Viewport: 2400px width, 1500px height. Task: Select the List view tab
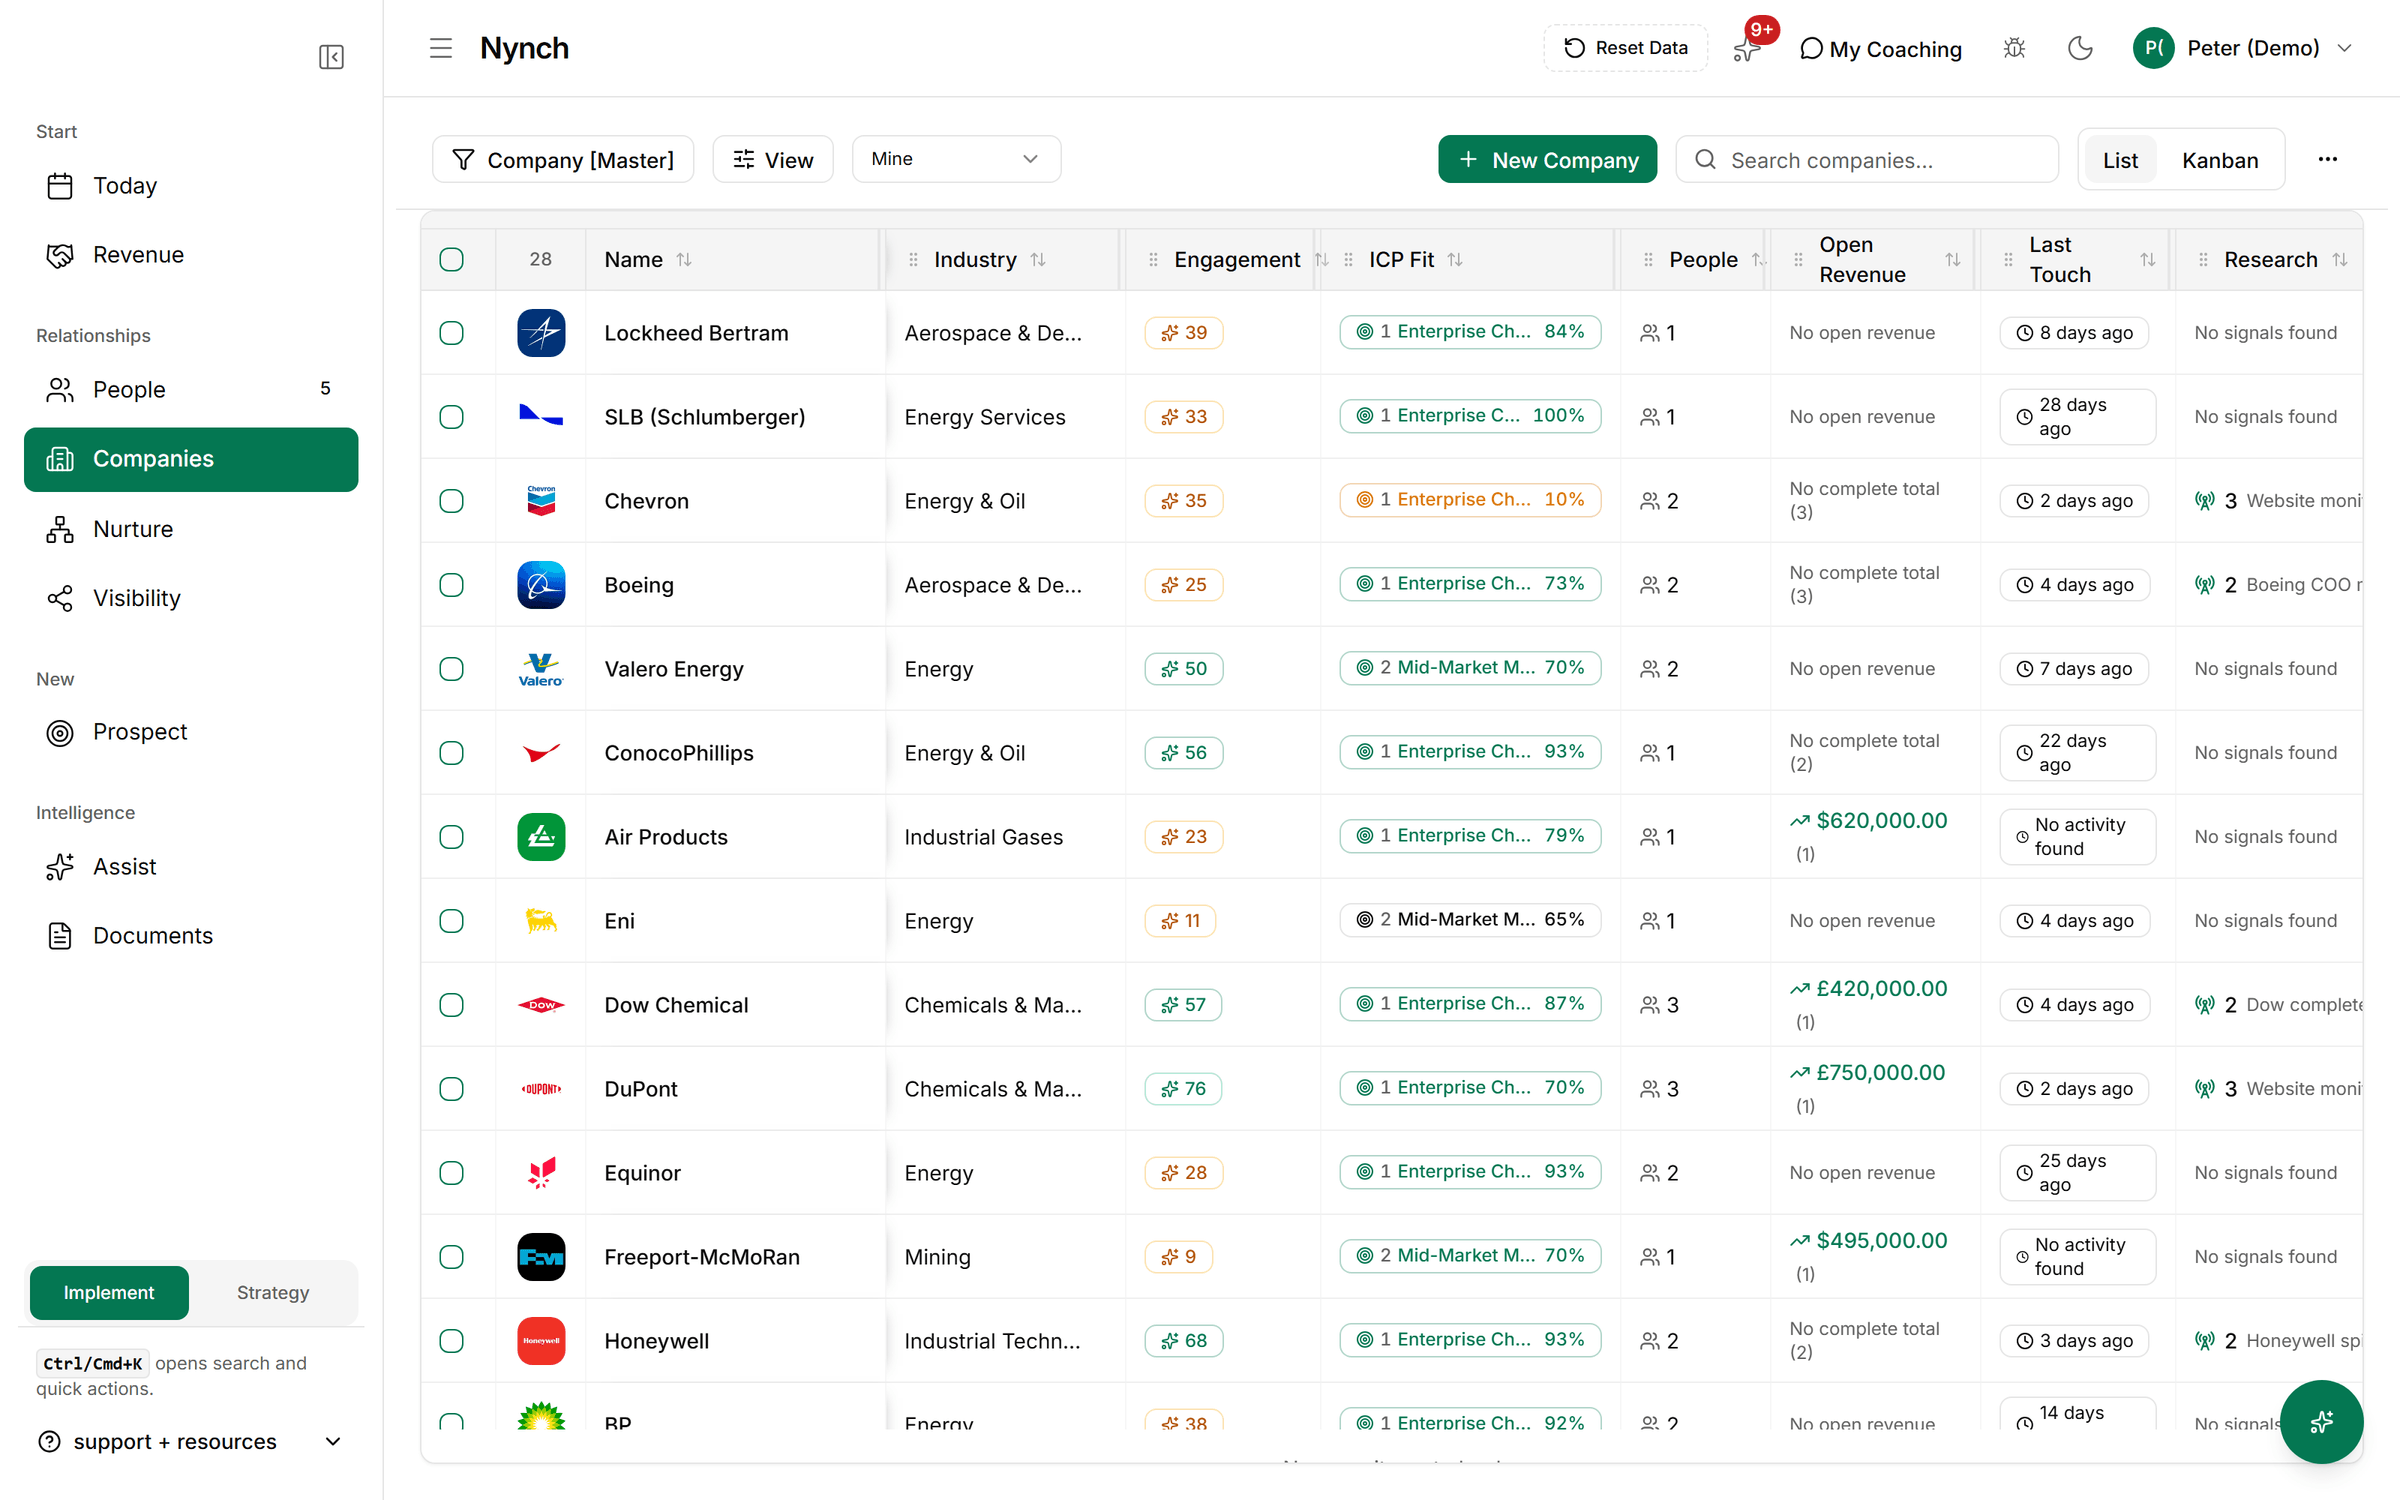point(2120,160)
